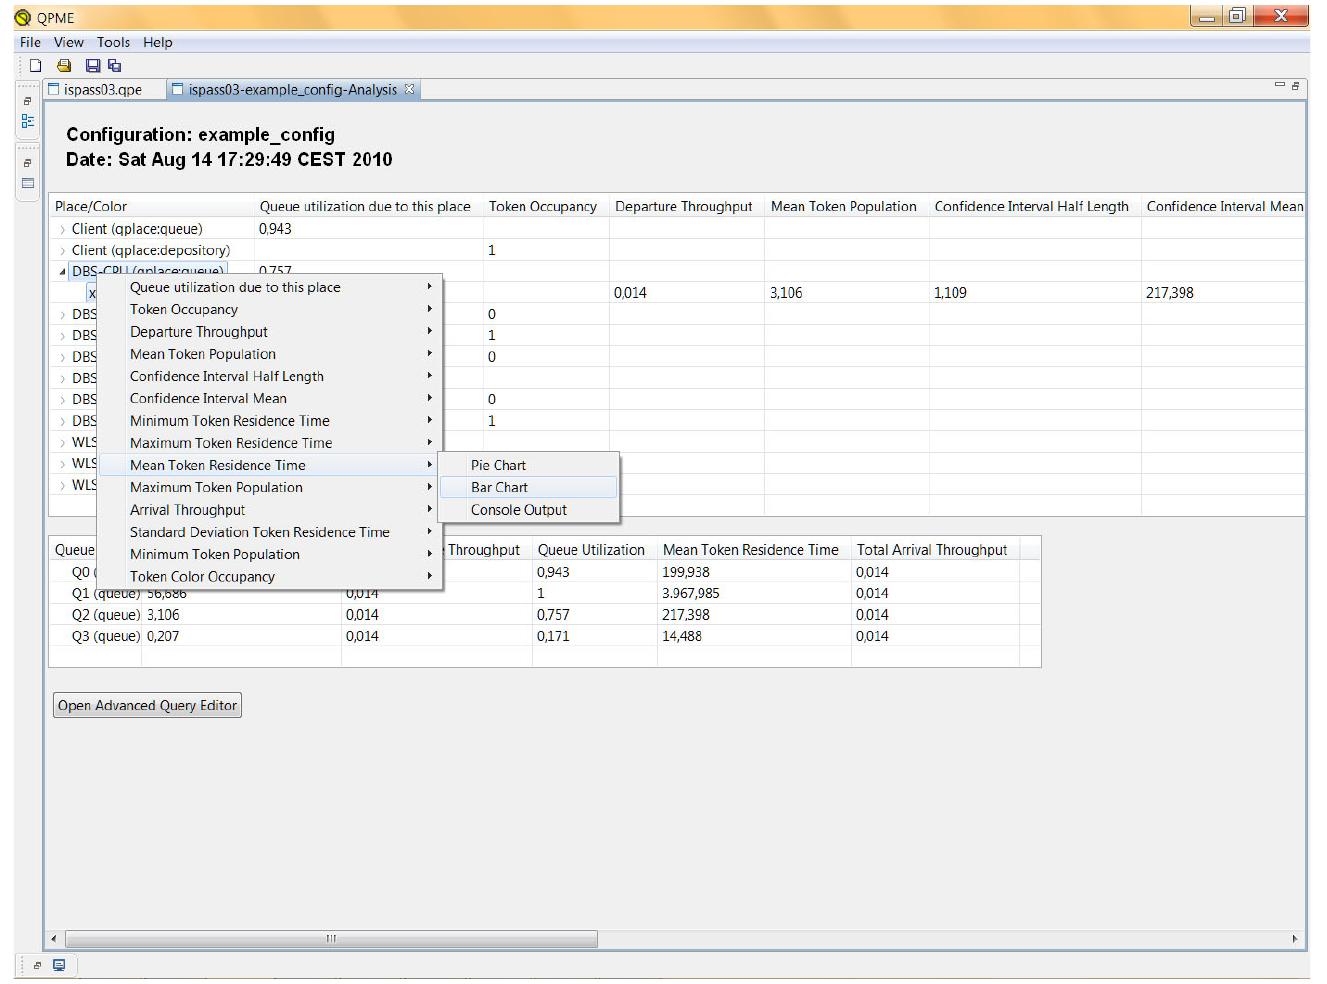The height and width of the screenshot is (984, 1327).
Task: Choose Bar Chart from the submenu
Action: (499, 487)
